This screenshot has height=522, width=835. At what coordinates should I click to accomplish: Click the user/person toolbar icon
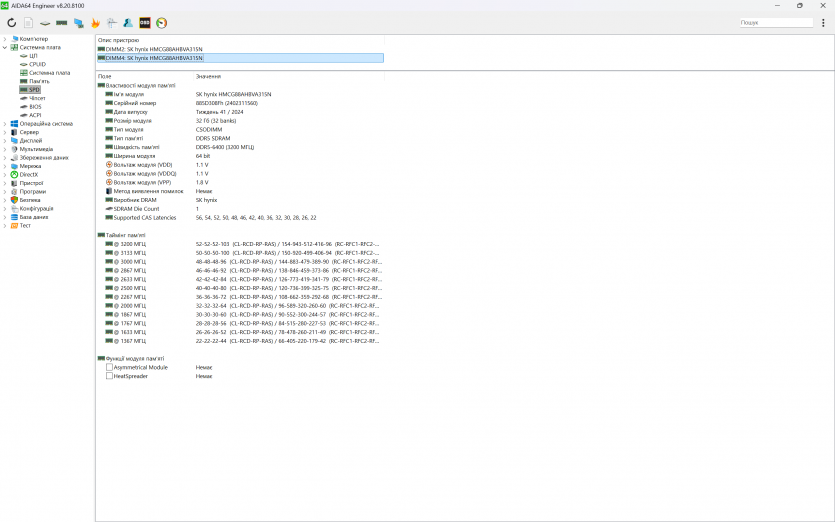[x=128, y=22]
